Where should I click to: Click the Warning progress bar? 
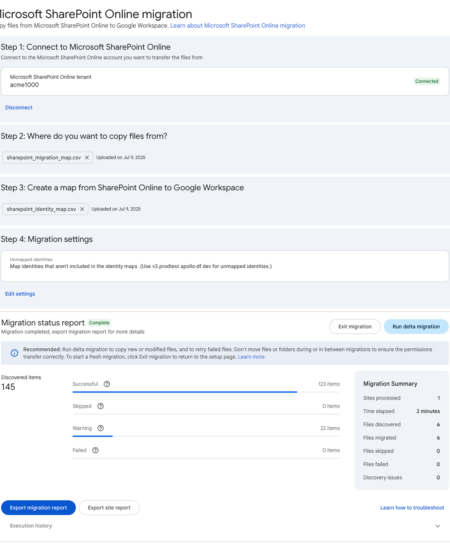[206, 436]
